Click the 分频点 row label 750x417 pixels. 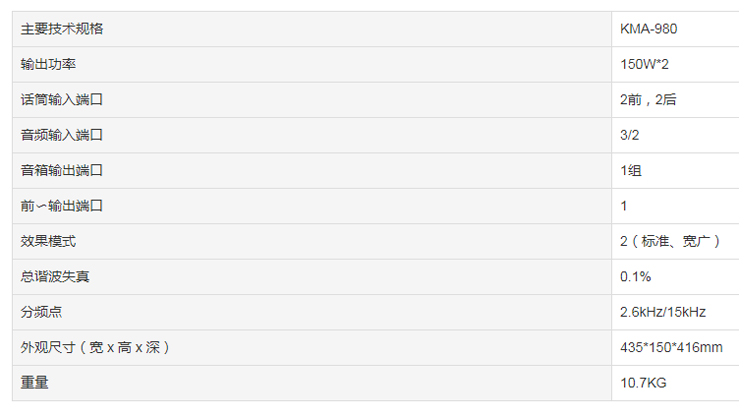pyautogui.click(x=41, y=312)
